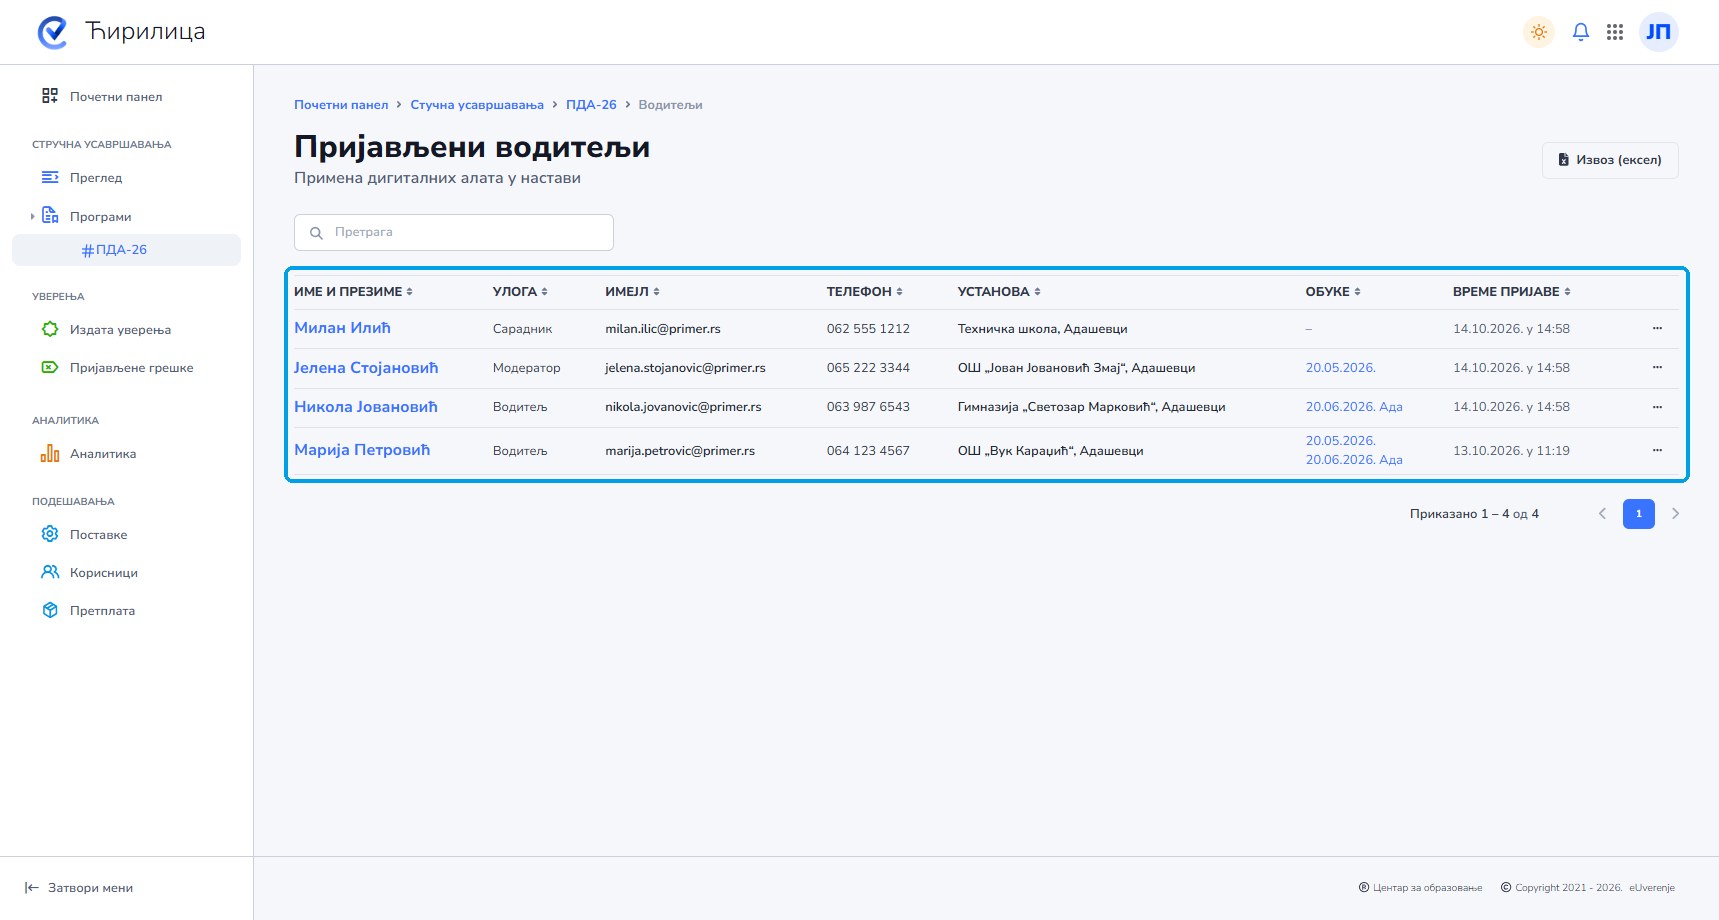Click the Претплата box icon

(50, 610)
